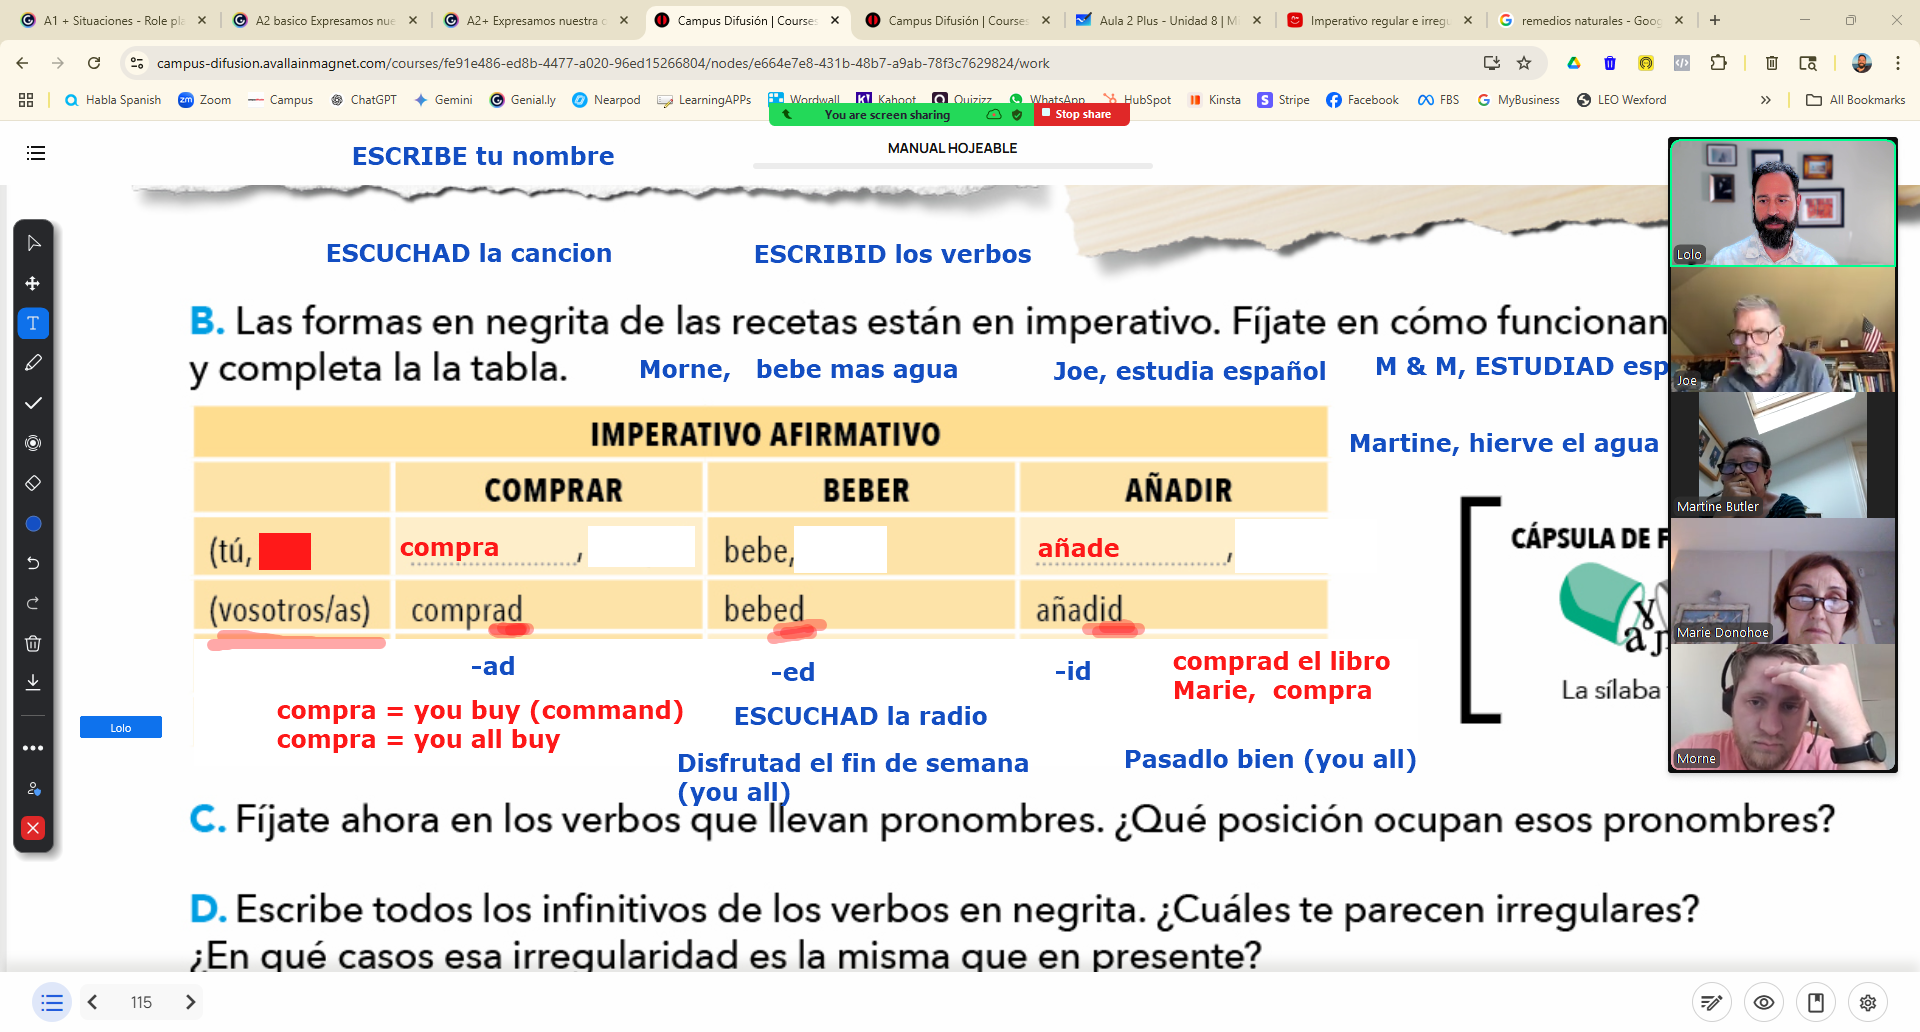
Task: Open the page table of contents icon
Action: [36, 153]
